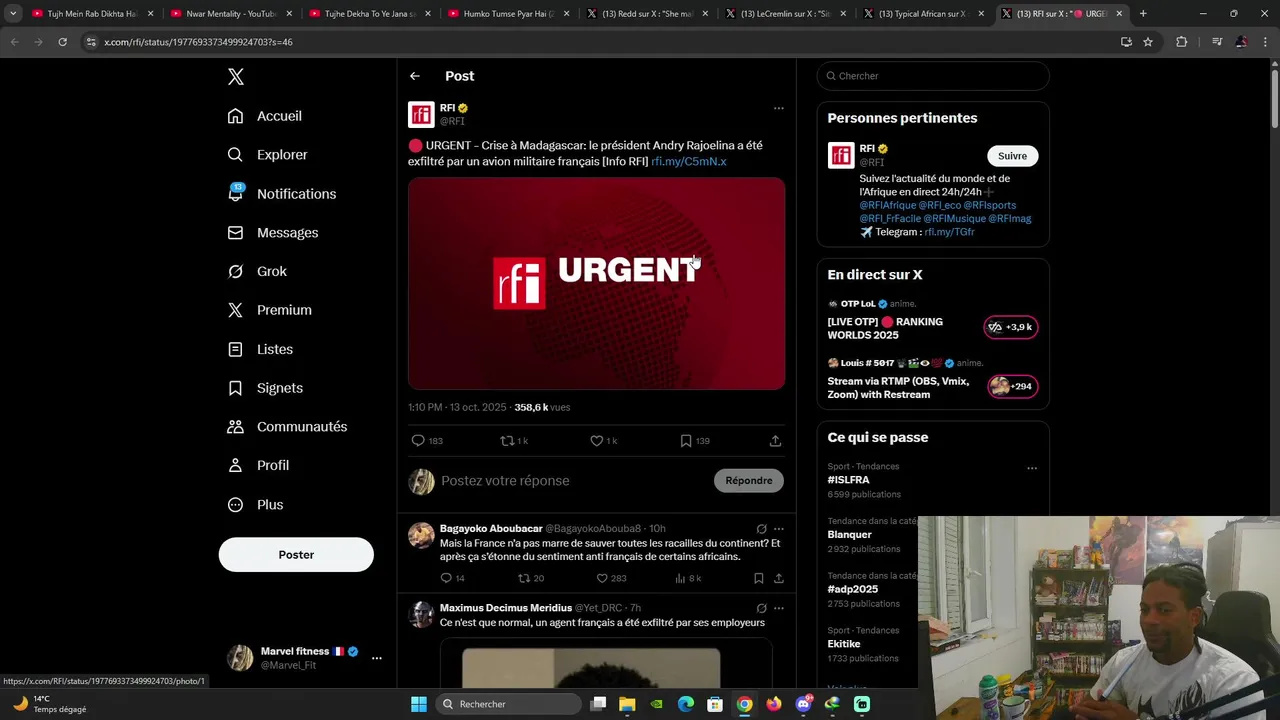Open the browser extensions puzzle icon
This screenshot has width=1280, height=720.
point(1182,42)
